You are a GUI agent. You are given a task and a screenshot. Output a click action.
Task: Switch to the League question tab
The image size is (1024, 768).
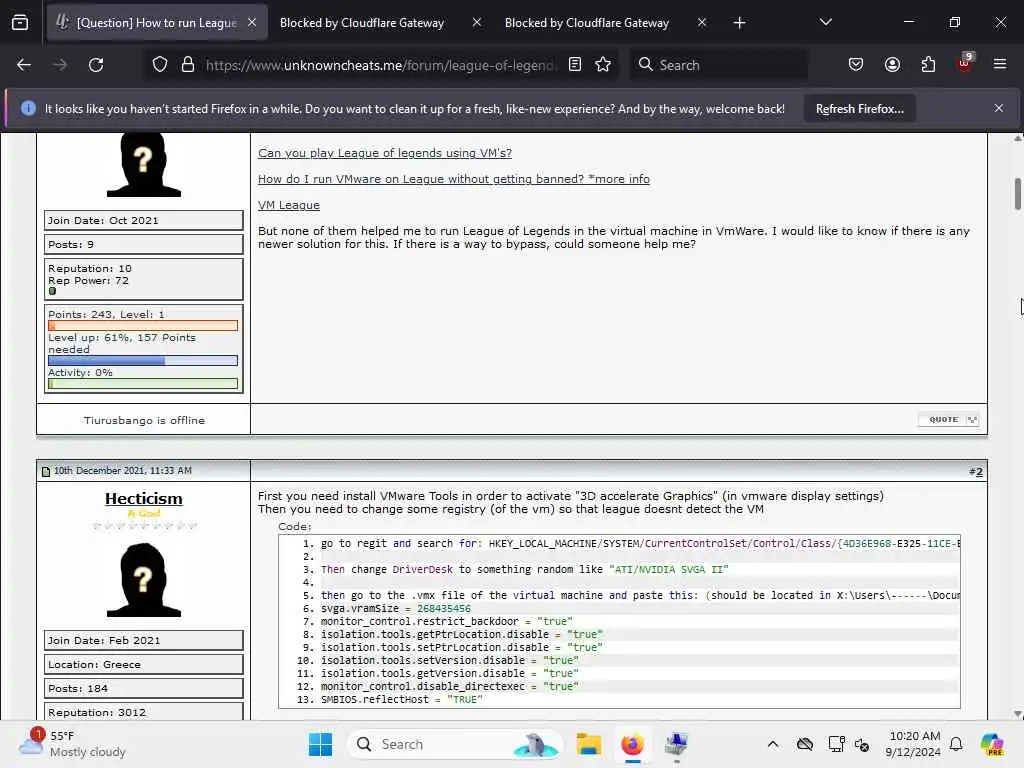pos(157,23)
